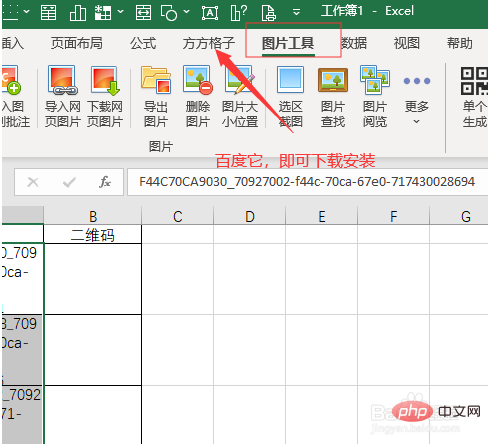This screenshot has width=491, height=444.
Task: Switch to the 方方格子 tab
Action: [x=208, y=43]
